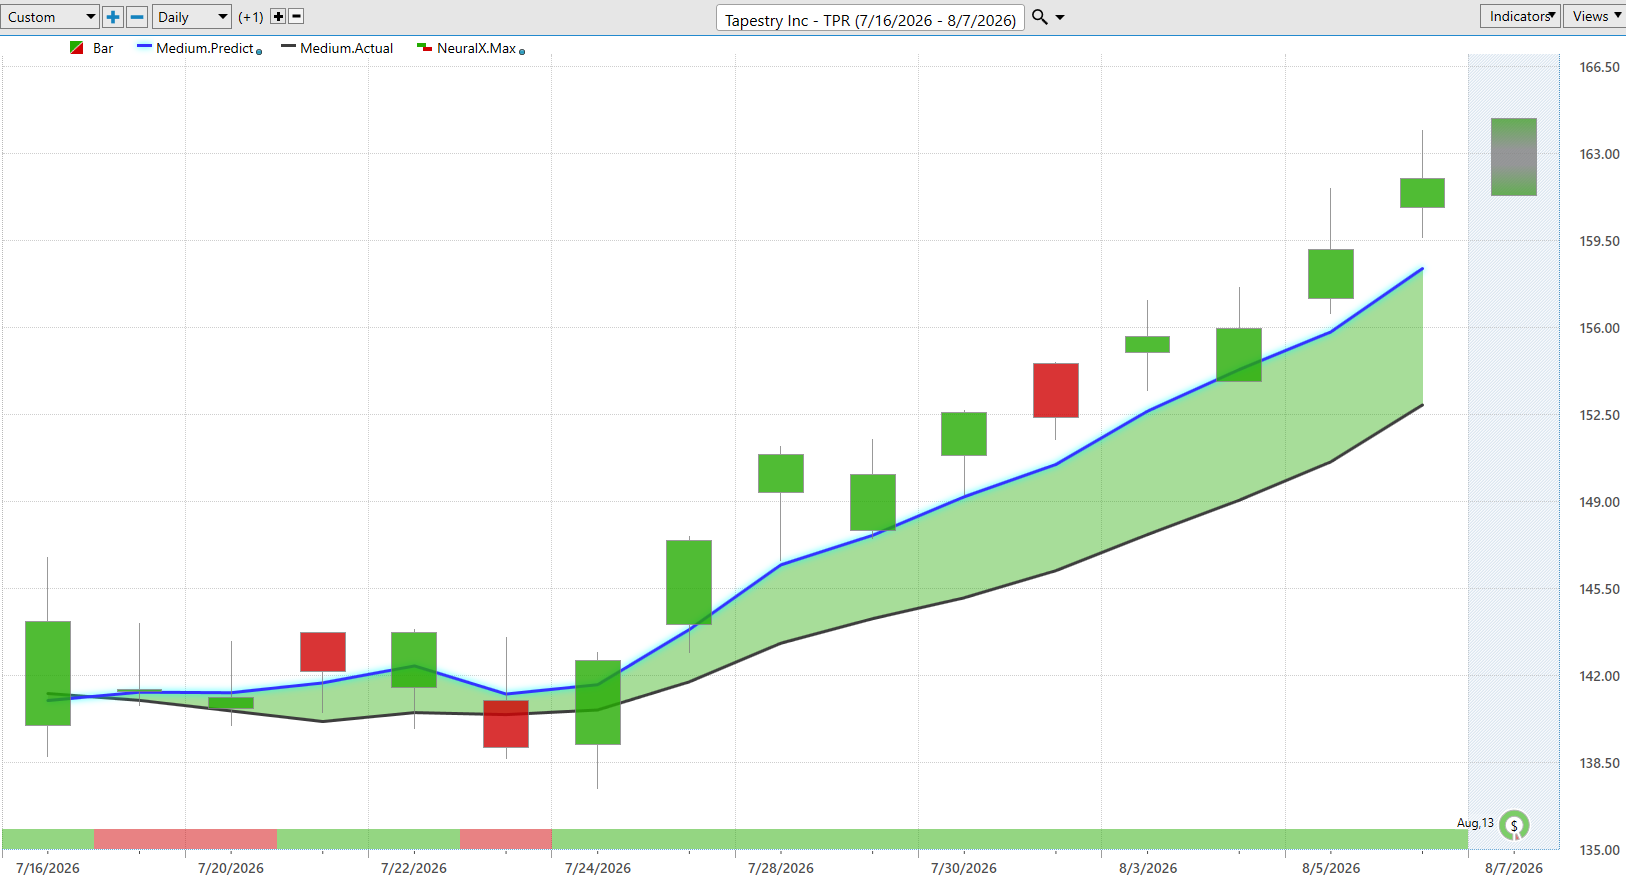Click the 8/5/2026 date axis label

(1331, 868)
